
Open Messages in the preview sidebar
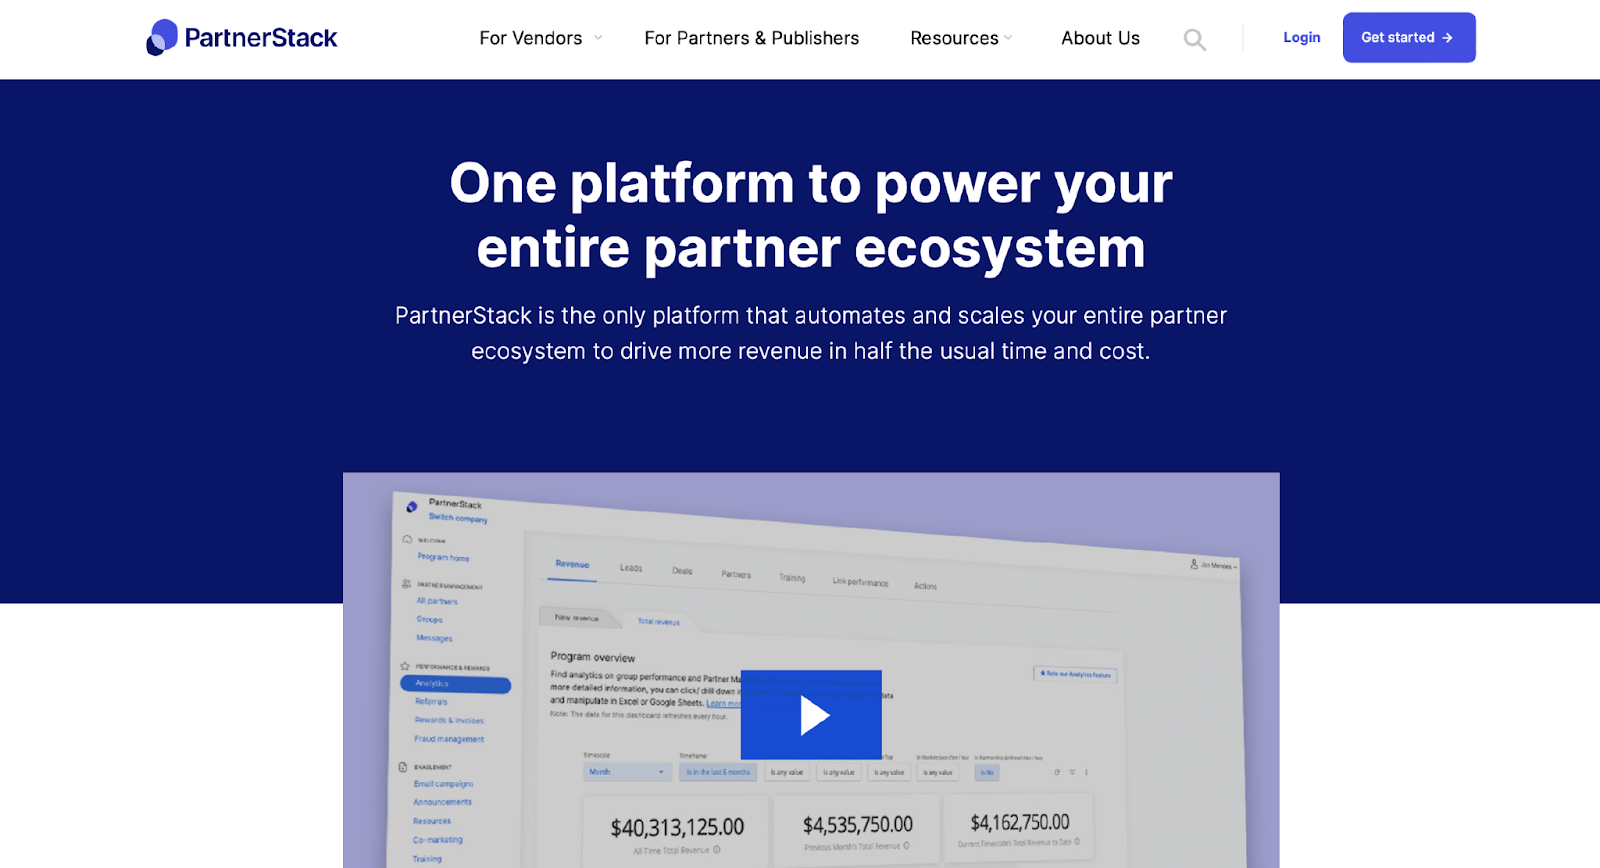click(x=434, y=638)
